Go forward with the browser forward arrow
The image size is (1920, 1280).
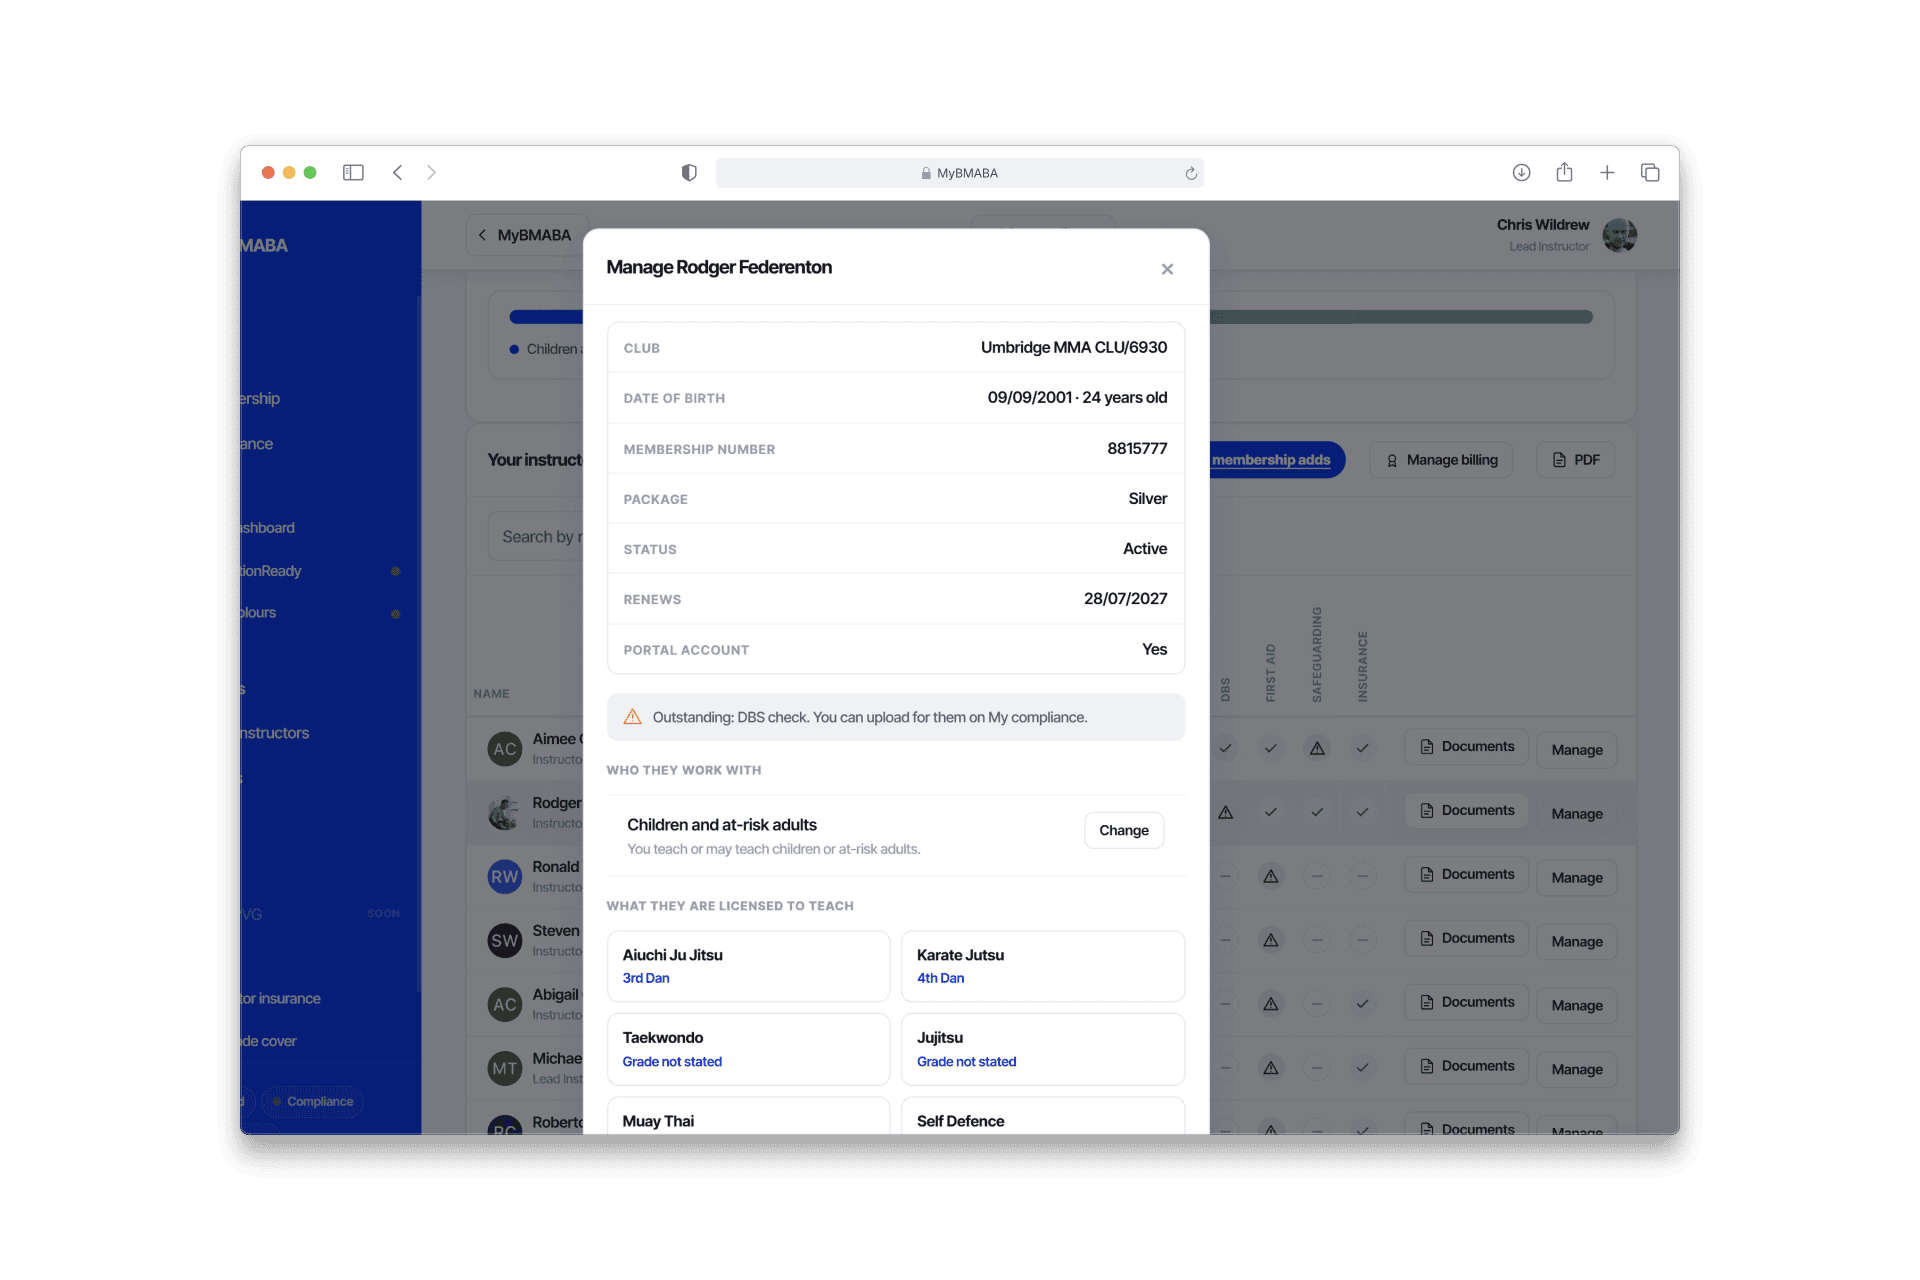click(431, 173)
